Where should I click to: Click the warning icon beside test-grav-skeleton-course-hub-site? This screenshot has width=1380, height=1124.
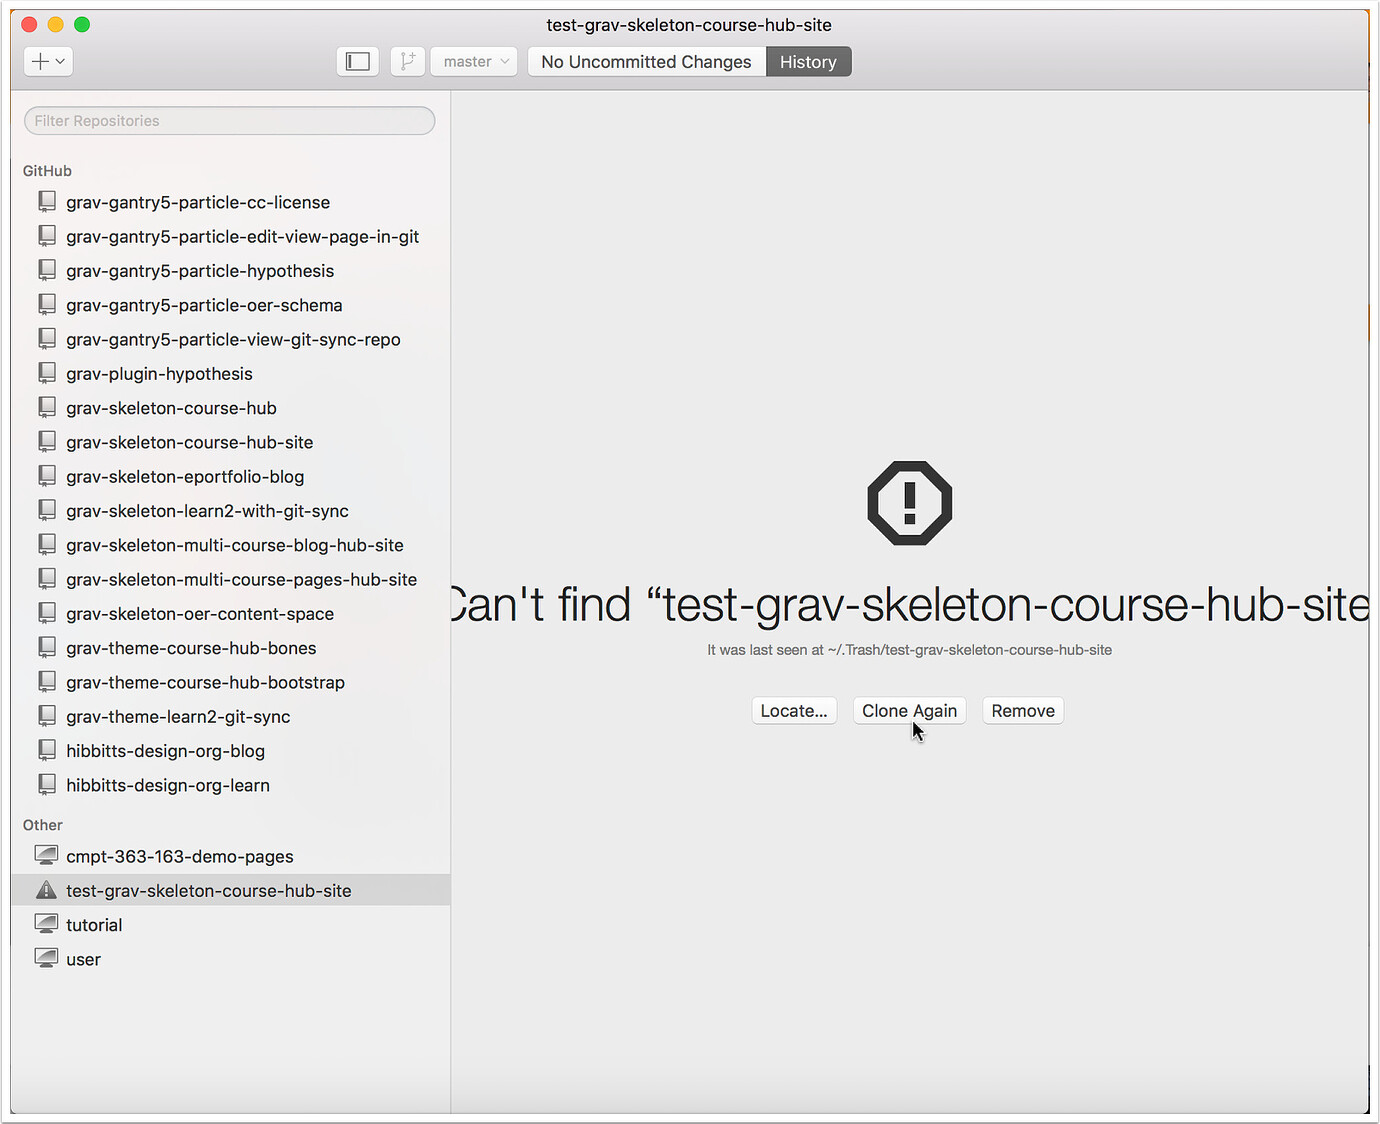click(x=46, y=889)
